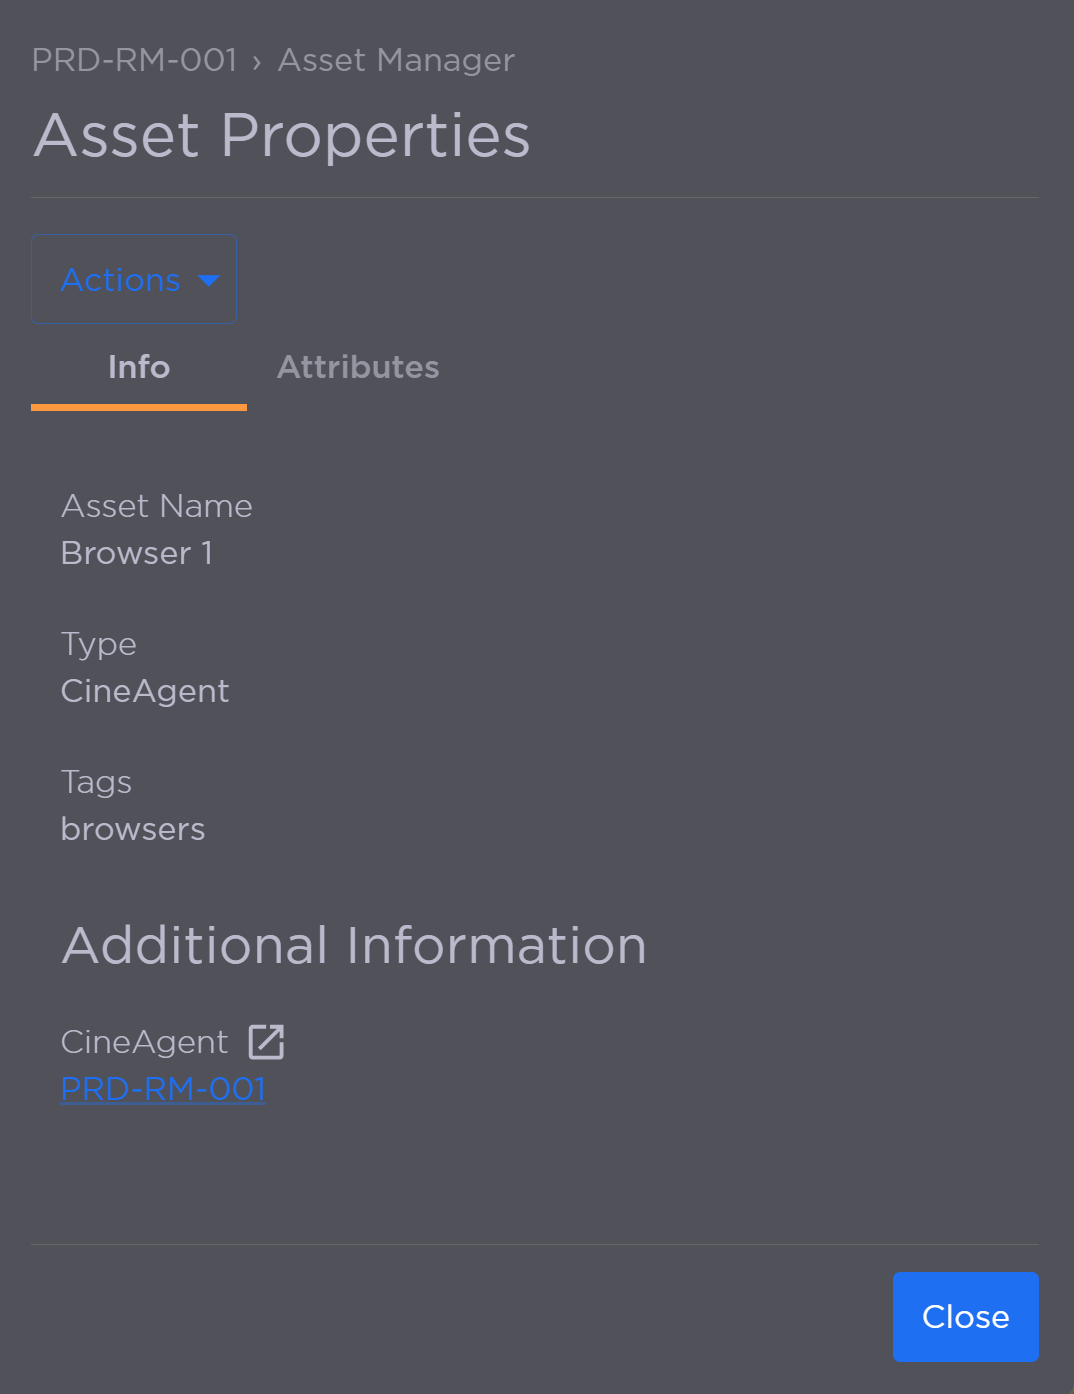1074x1394 pixels.
Task: Click the external link icon beside CineAgent
Action: tap(265, 1041)
